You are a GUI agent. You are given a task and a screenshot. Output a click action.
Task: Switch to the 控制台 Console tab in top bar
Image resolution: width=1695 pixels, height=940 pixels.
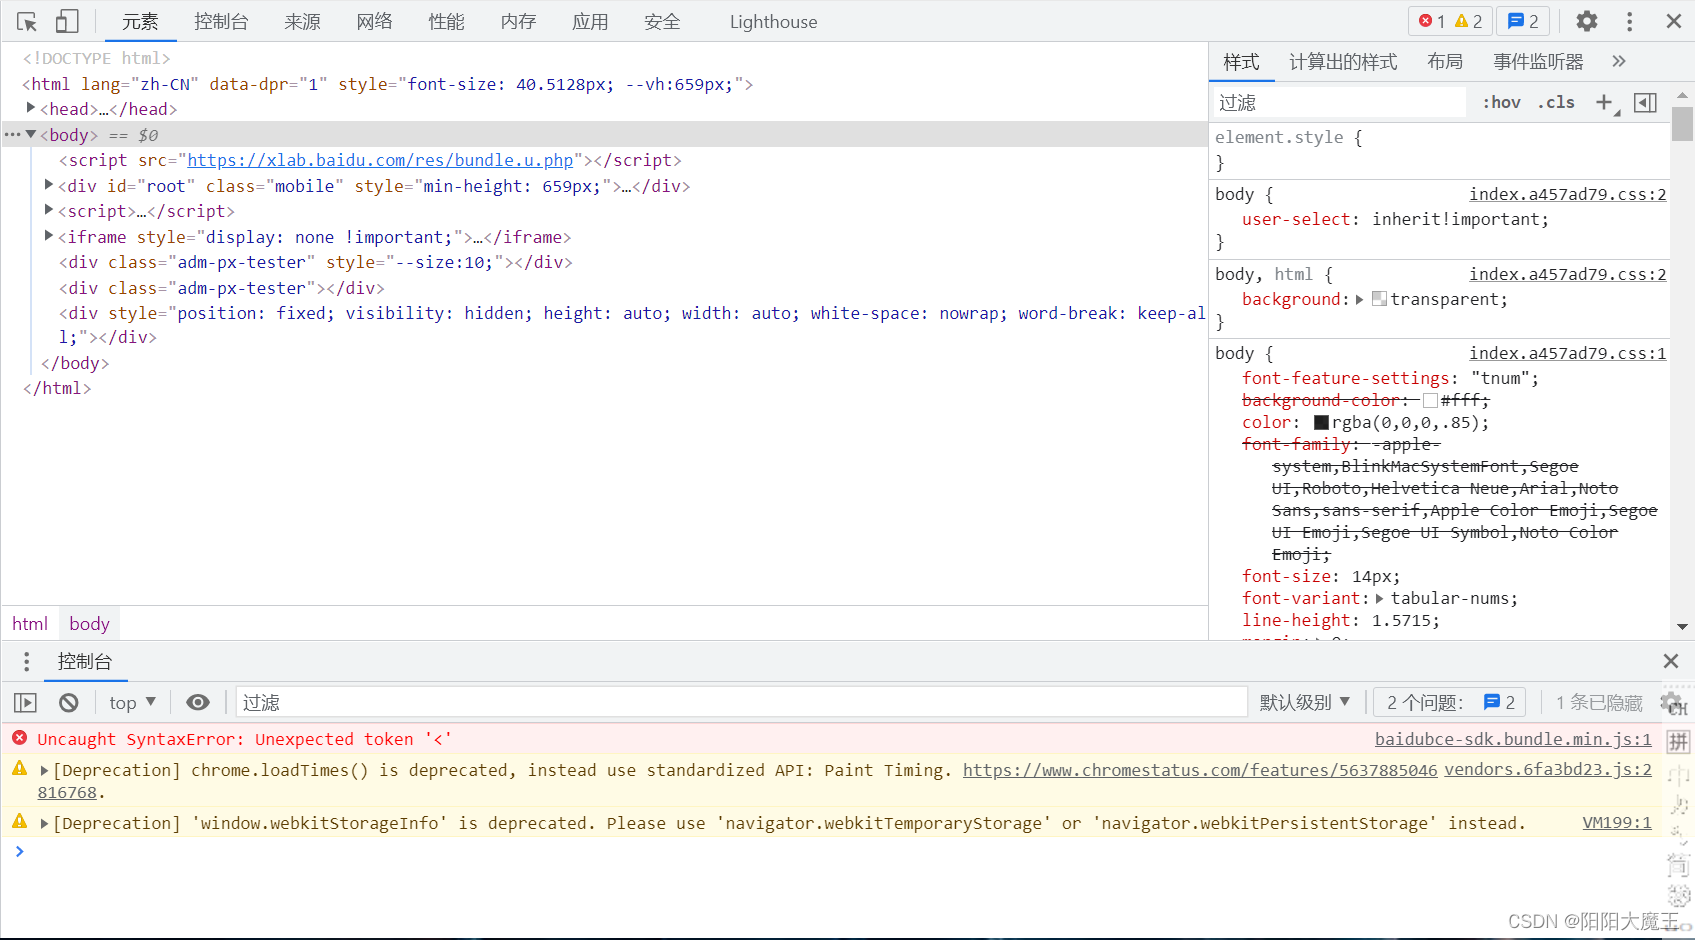click(221, 21)
